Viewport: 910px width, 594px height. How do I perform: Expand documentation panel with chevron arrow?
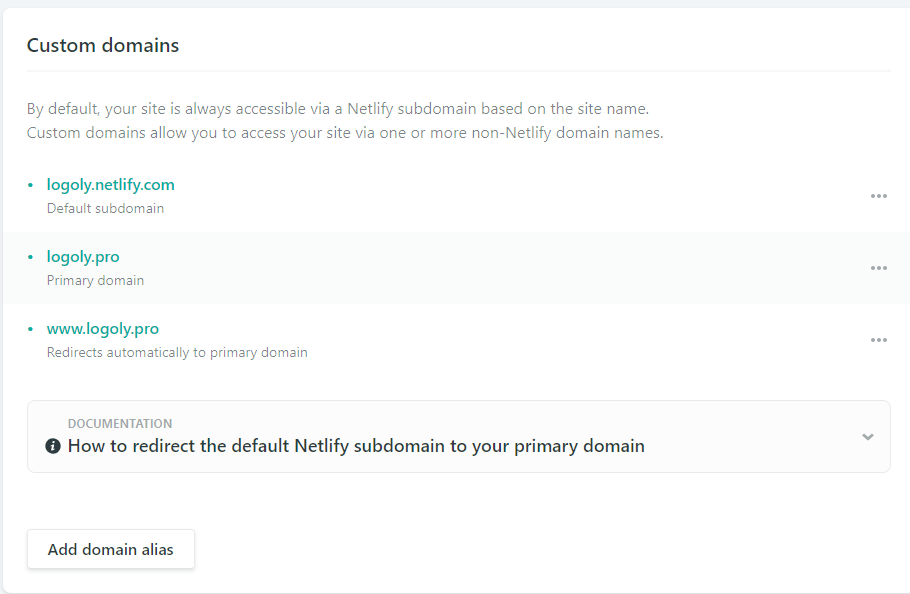pos(867,437)
